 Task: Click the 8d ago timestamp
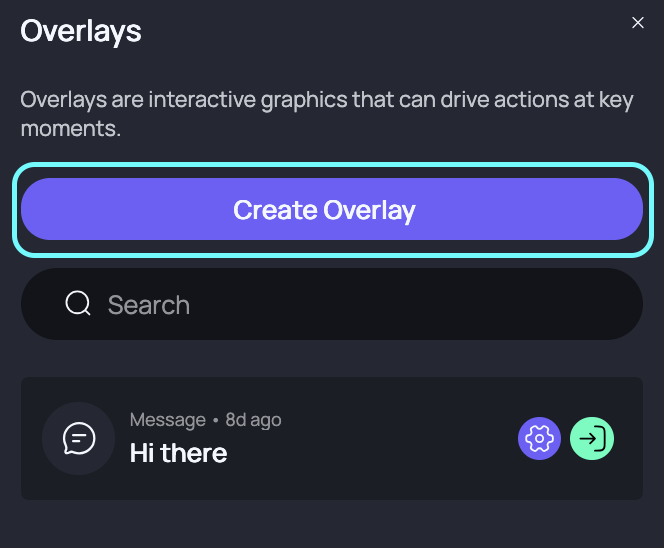click(x=253, y=420)
